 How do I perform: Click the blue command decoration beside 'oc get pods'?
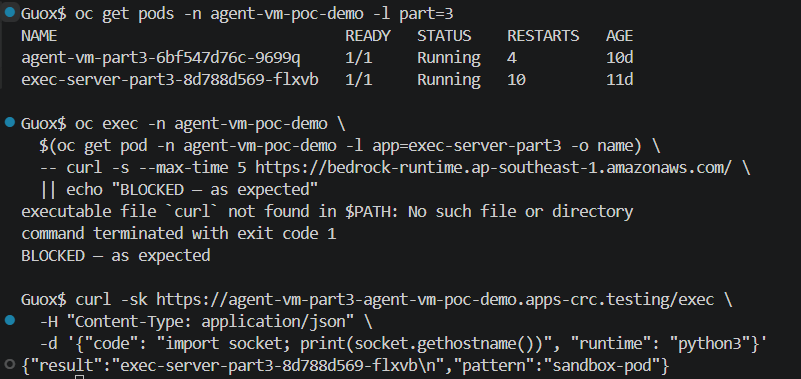coord(10,12)
